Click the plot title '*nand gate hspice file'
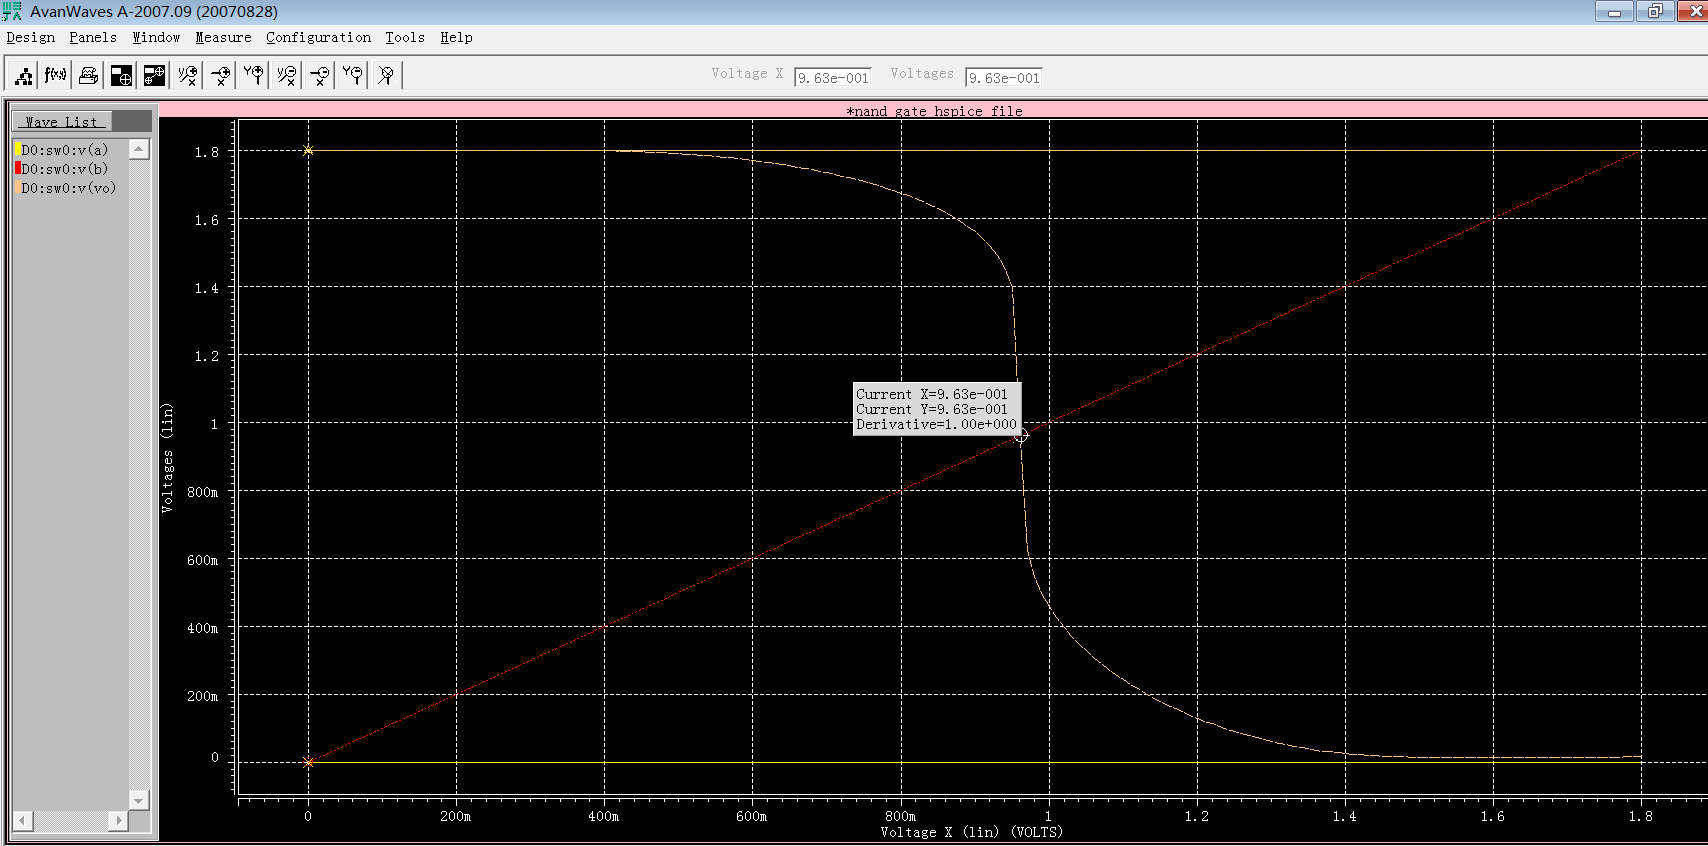 click(x=934, y=111)
